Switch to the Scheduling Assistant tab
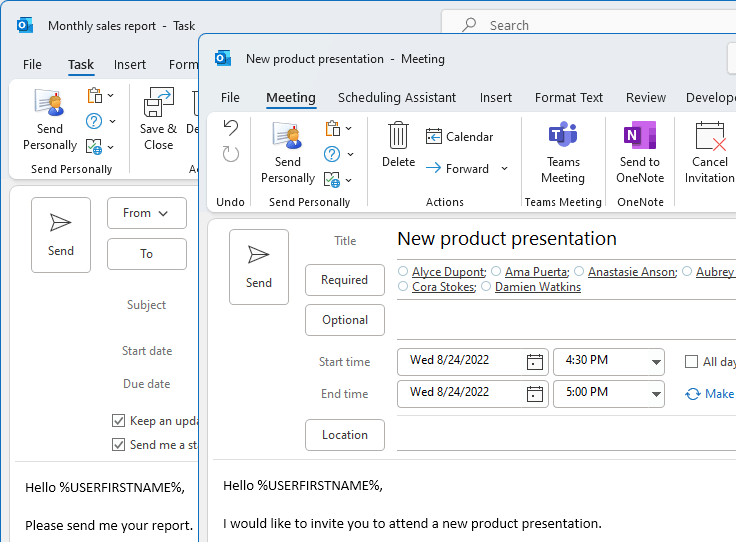This screenshot has width=736, height=542. [x=397, y=98]
